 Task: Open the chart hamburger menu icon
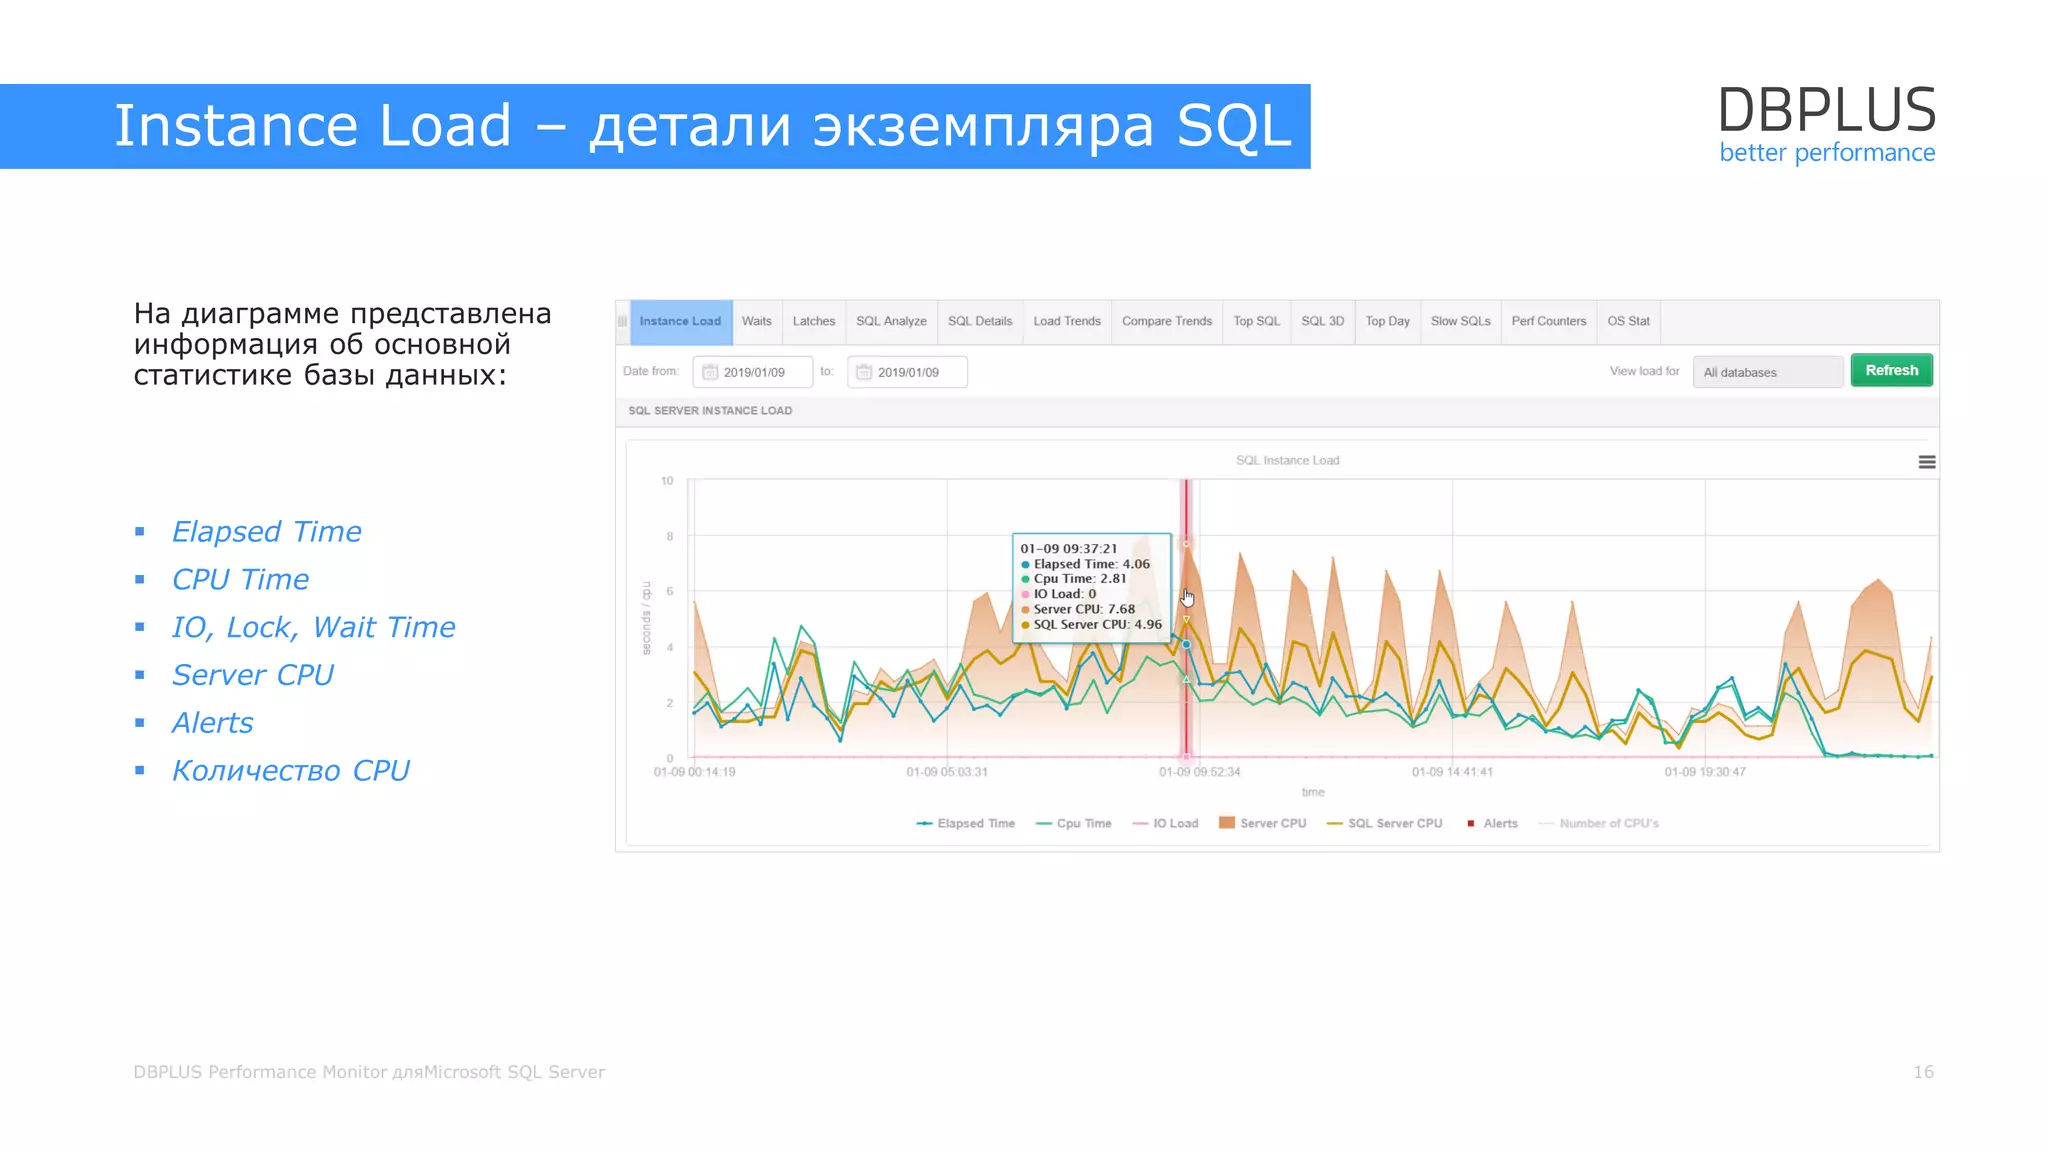coord(1926,462)
